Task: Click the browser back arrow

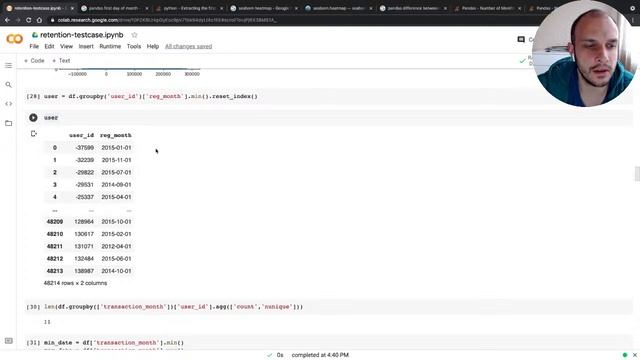Action: pyautogui.click(x=7, y=20)
